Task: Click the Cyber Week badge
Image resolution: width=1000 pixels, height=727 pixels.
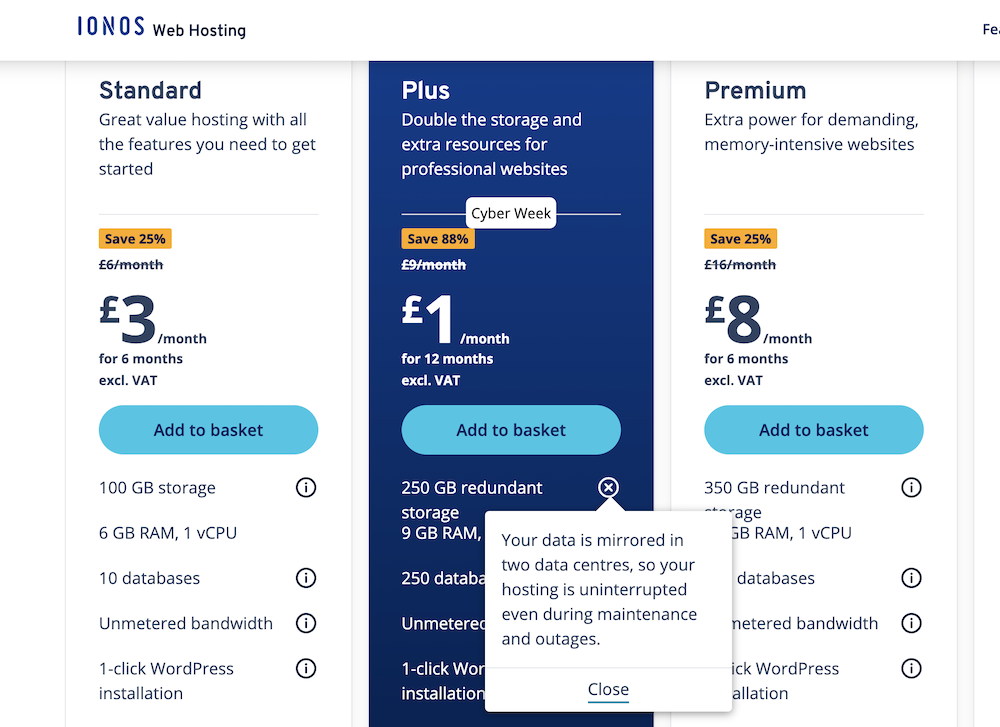Action: [511, 213]
